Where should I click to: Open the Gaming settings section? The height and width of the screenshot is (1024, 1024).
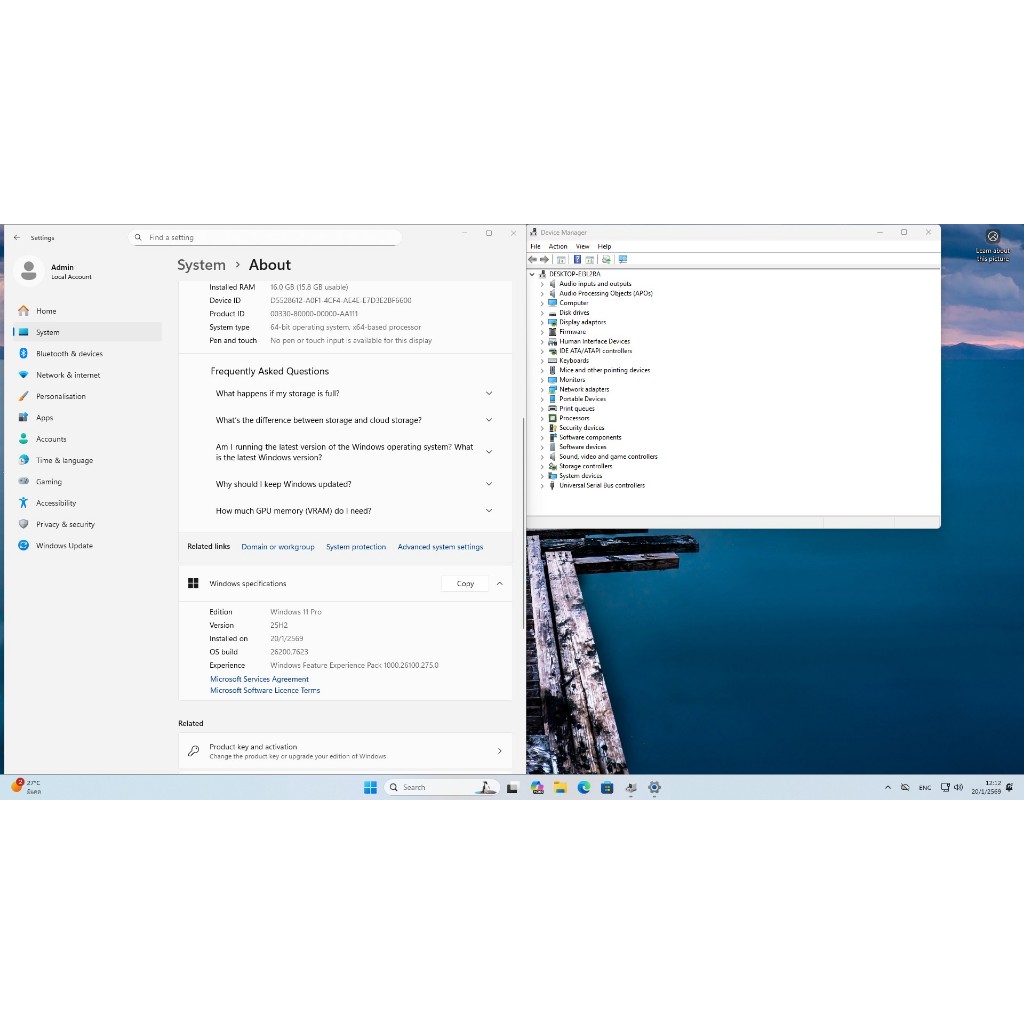click(49, 482)
